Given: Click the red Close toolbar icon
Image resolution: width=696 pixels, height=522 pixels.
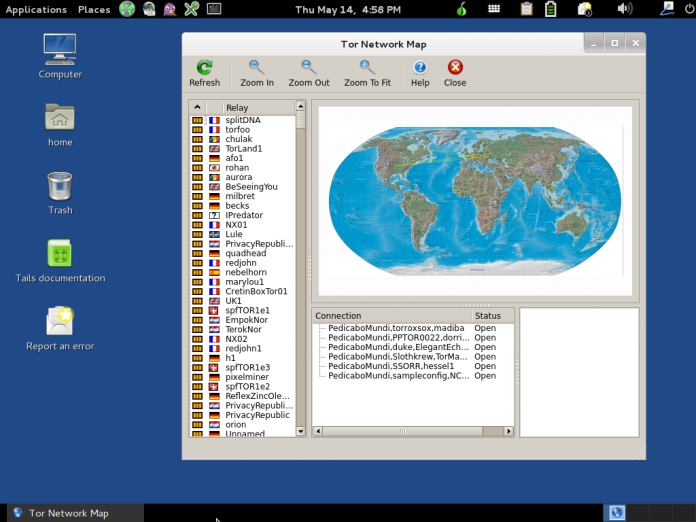Looking at the screenshot, I should 455,67.
